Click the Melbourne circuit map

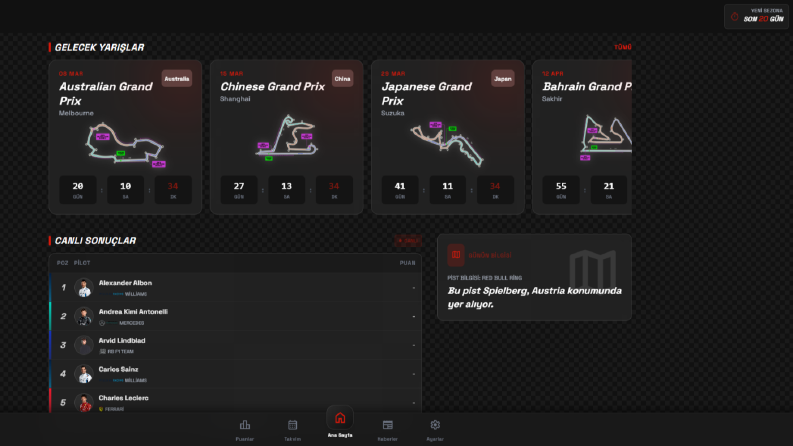click(x=125, y=144)
